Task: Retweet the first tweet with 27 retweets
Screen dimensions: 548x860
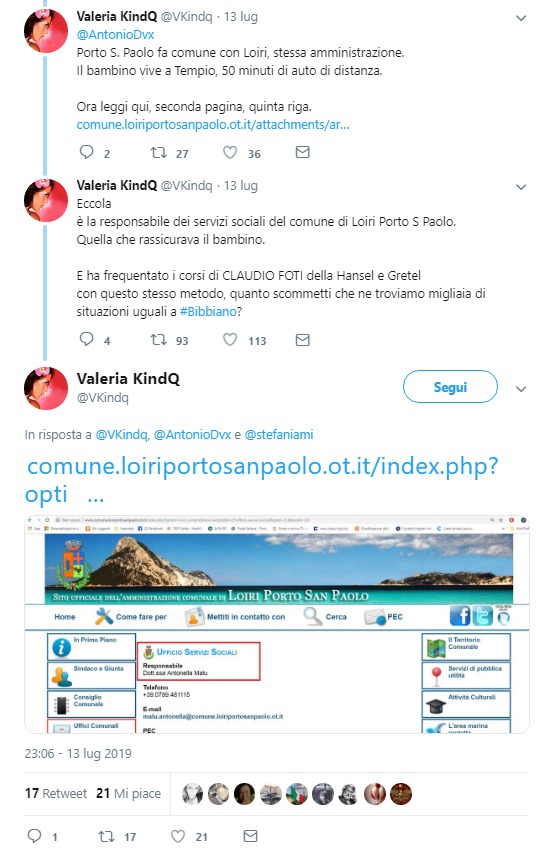Action: [x=159, y=152]
